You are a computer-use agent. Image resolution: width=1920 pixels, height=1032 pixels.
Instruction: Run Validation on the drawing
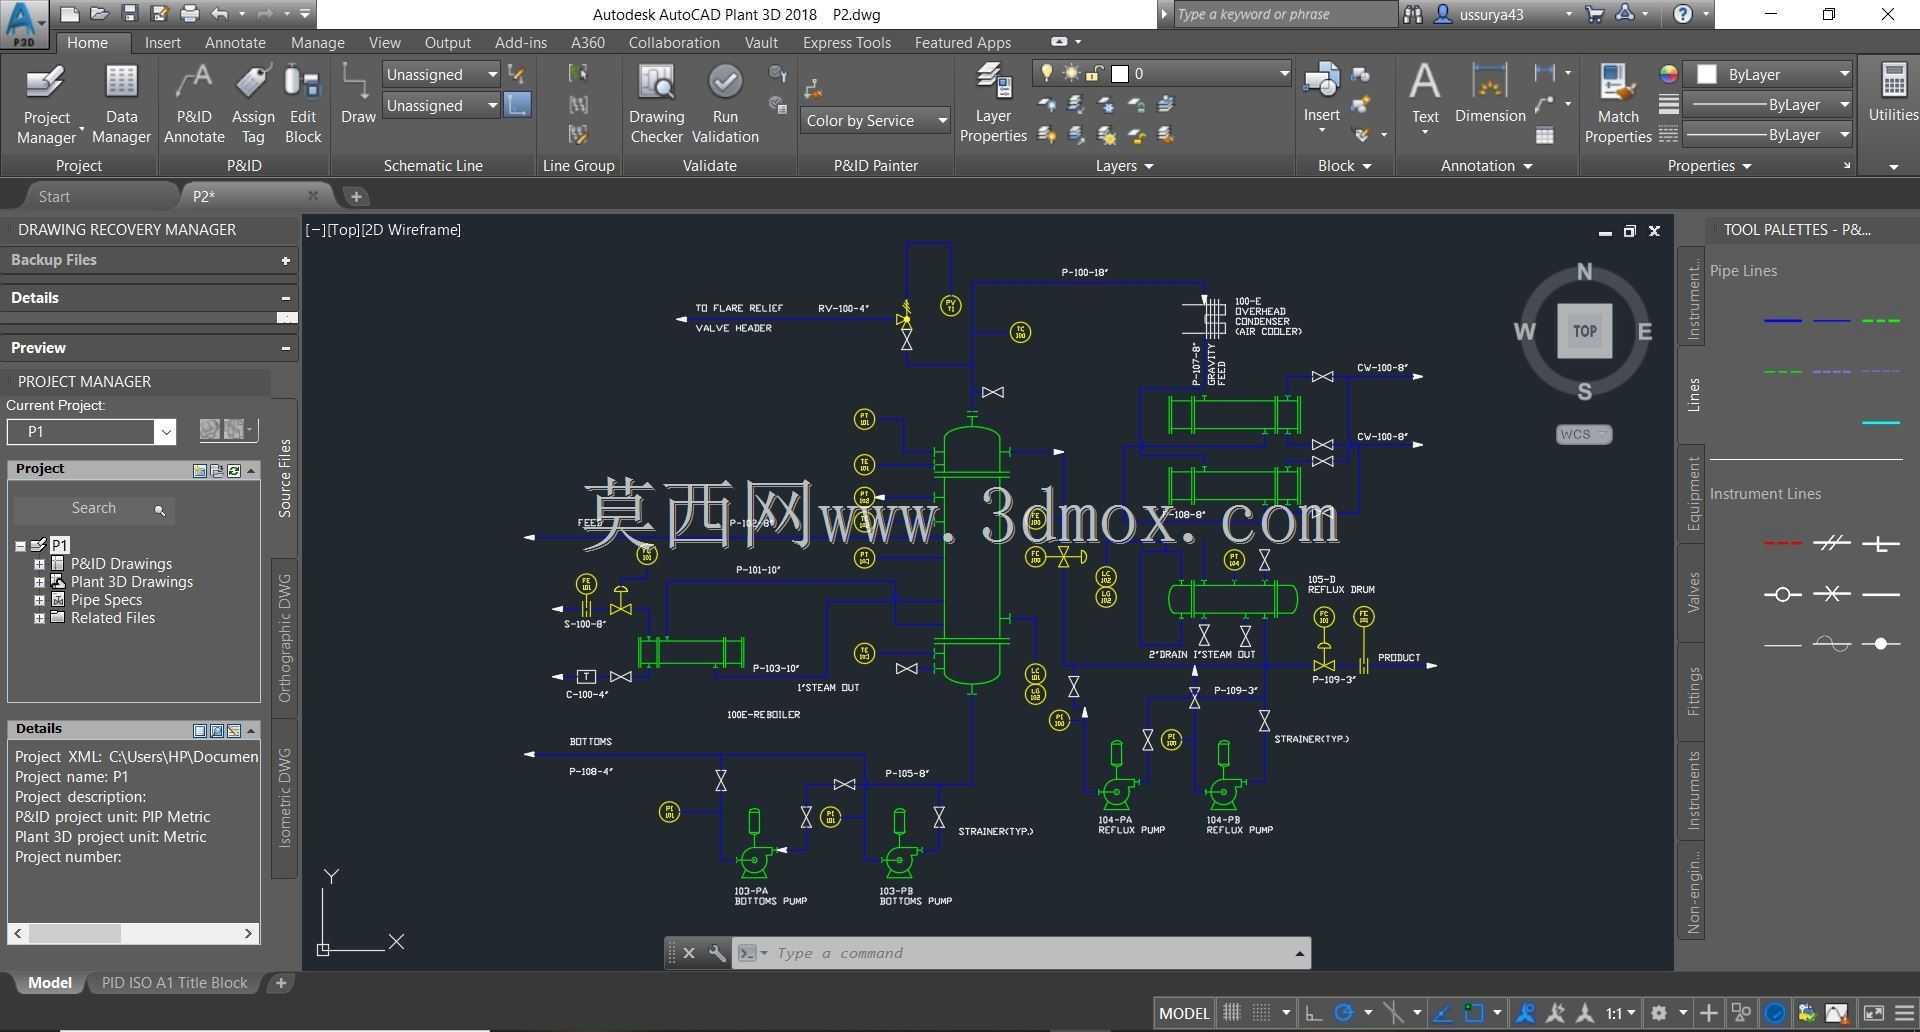point(725,105)
